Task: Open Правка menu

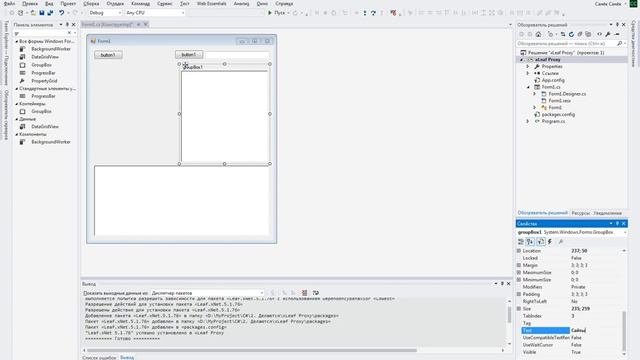Action: (30, 4)
